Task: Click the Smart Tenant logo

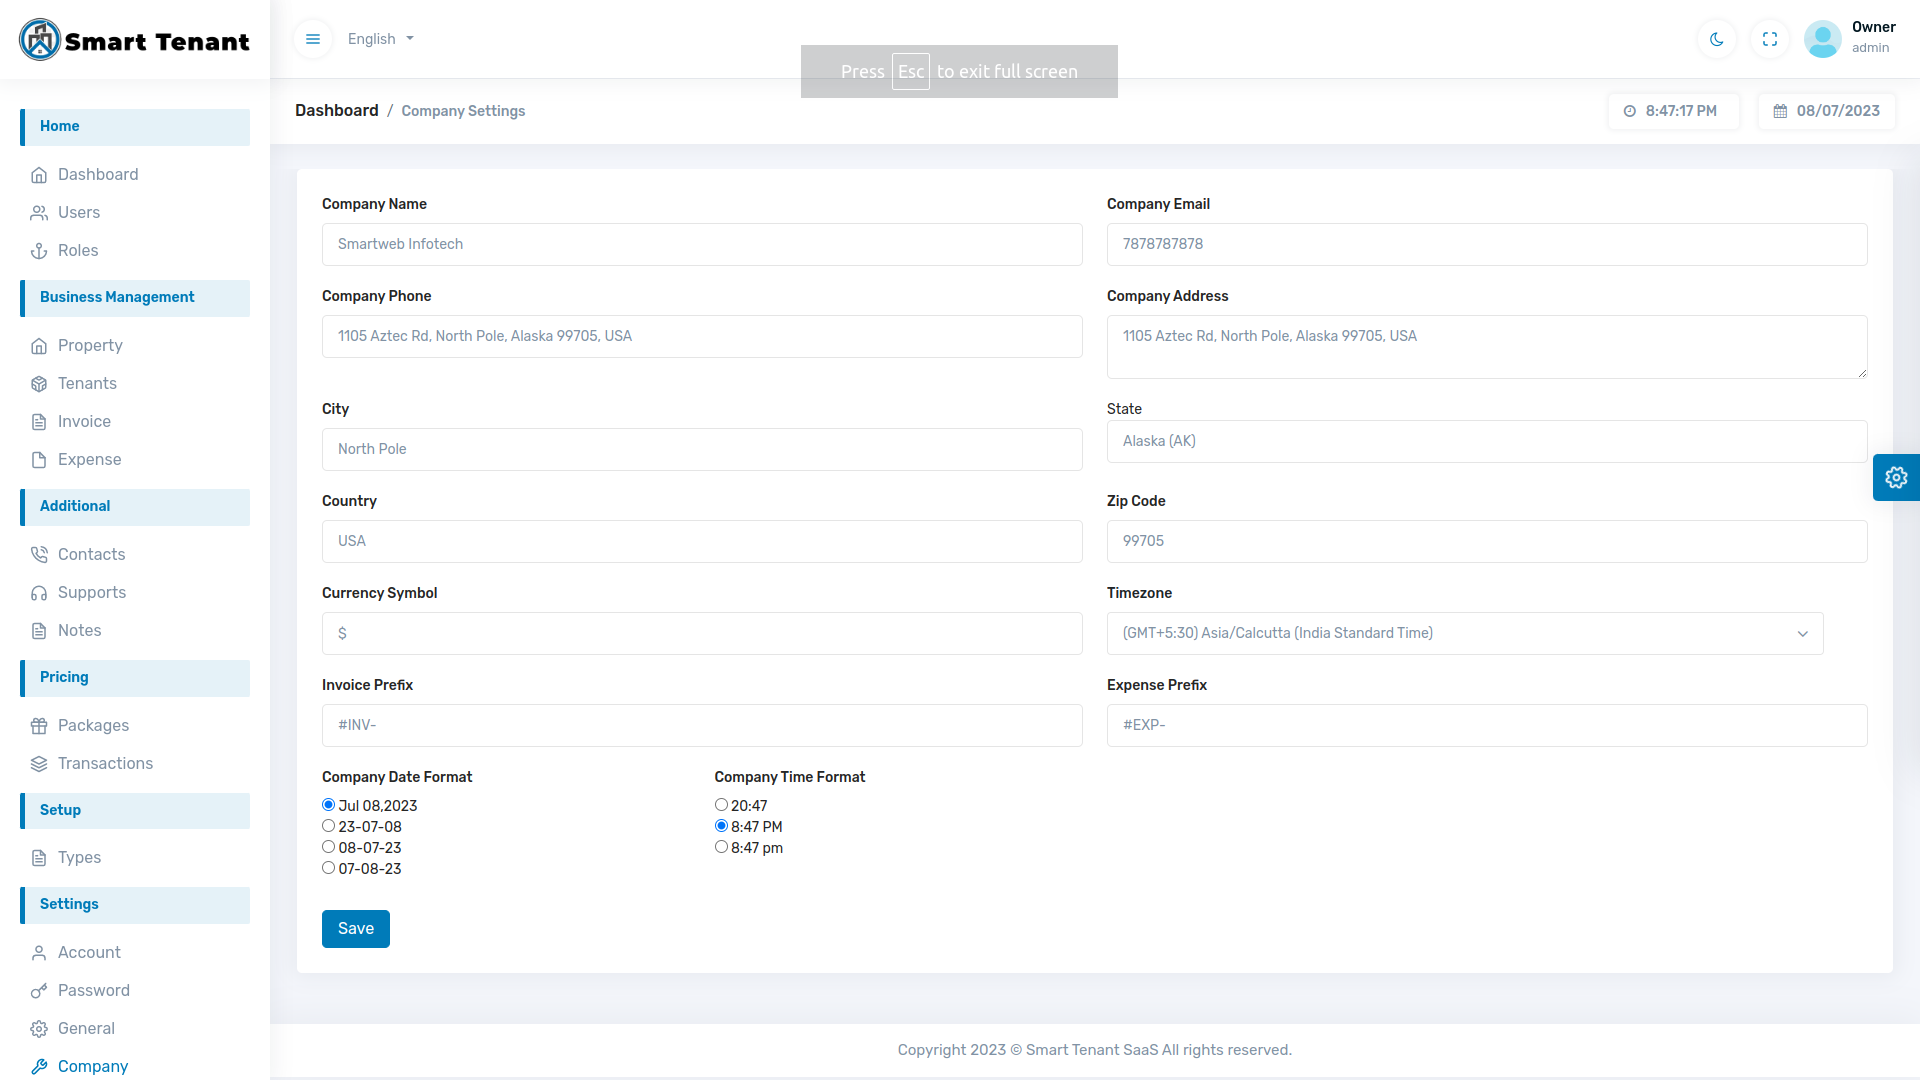Action: [x=135, y=40]
